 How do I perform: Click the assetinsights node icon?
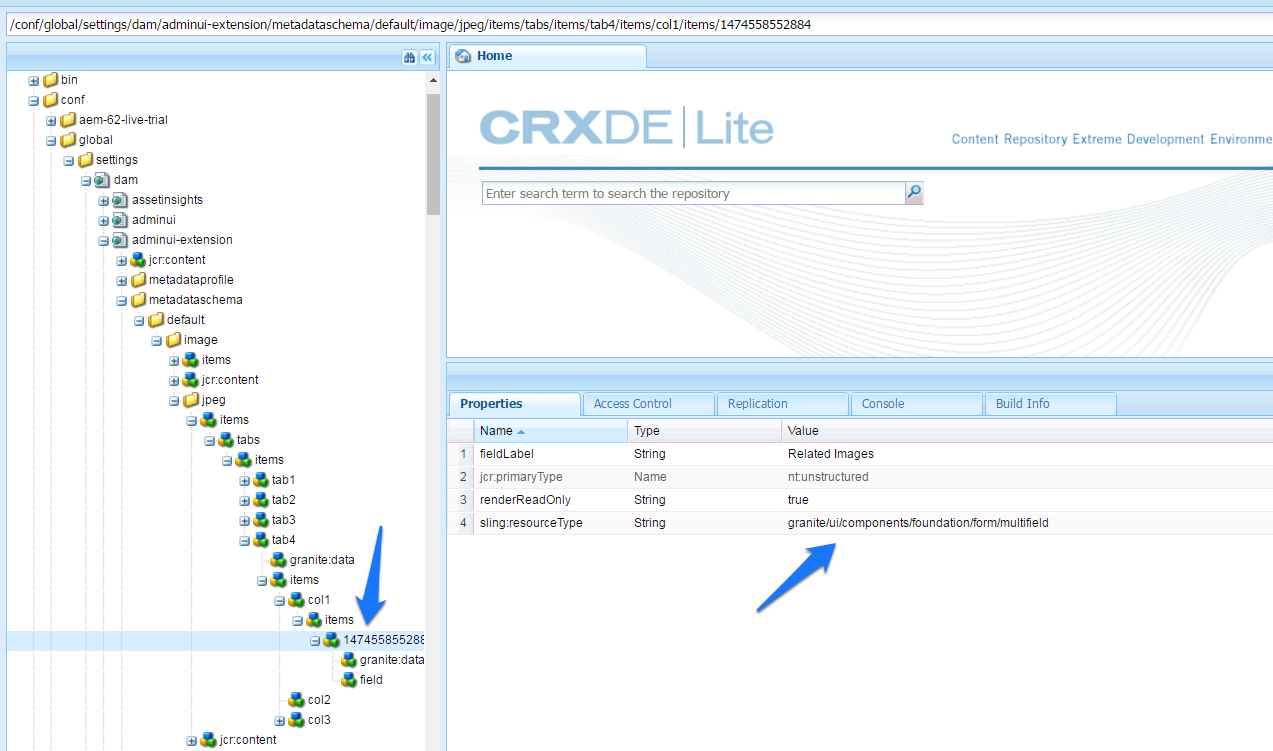tap(121, 200)
